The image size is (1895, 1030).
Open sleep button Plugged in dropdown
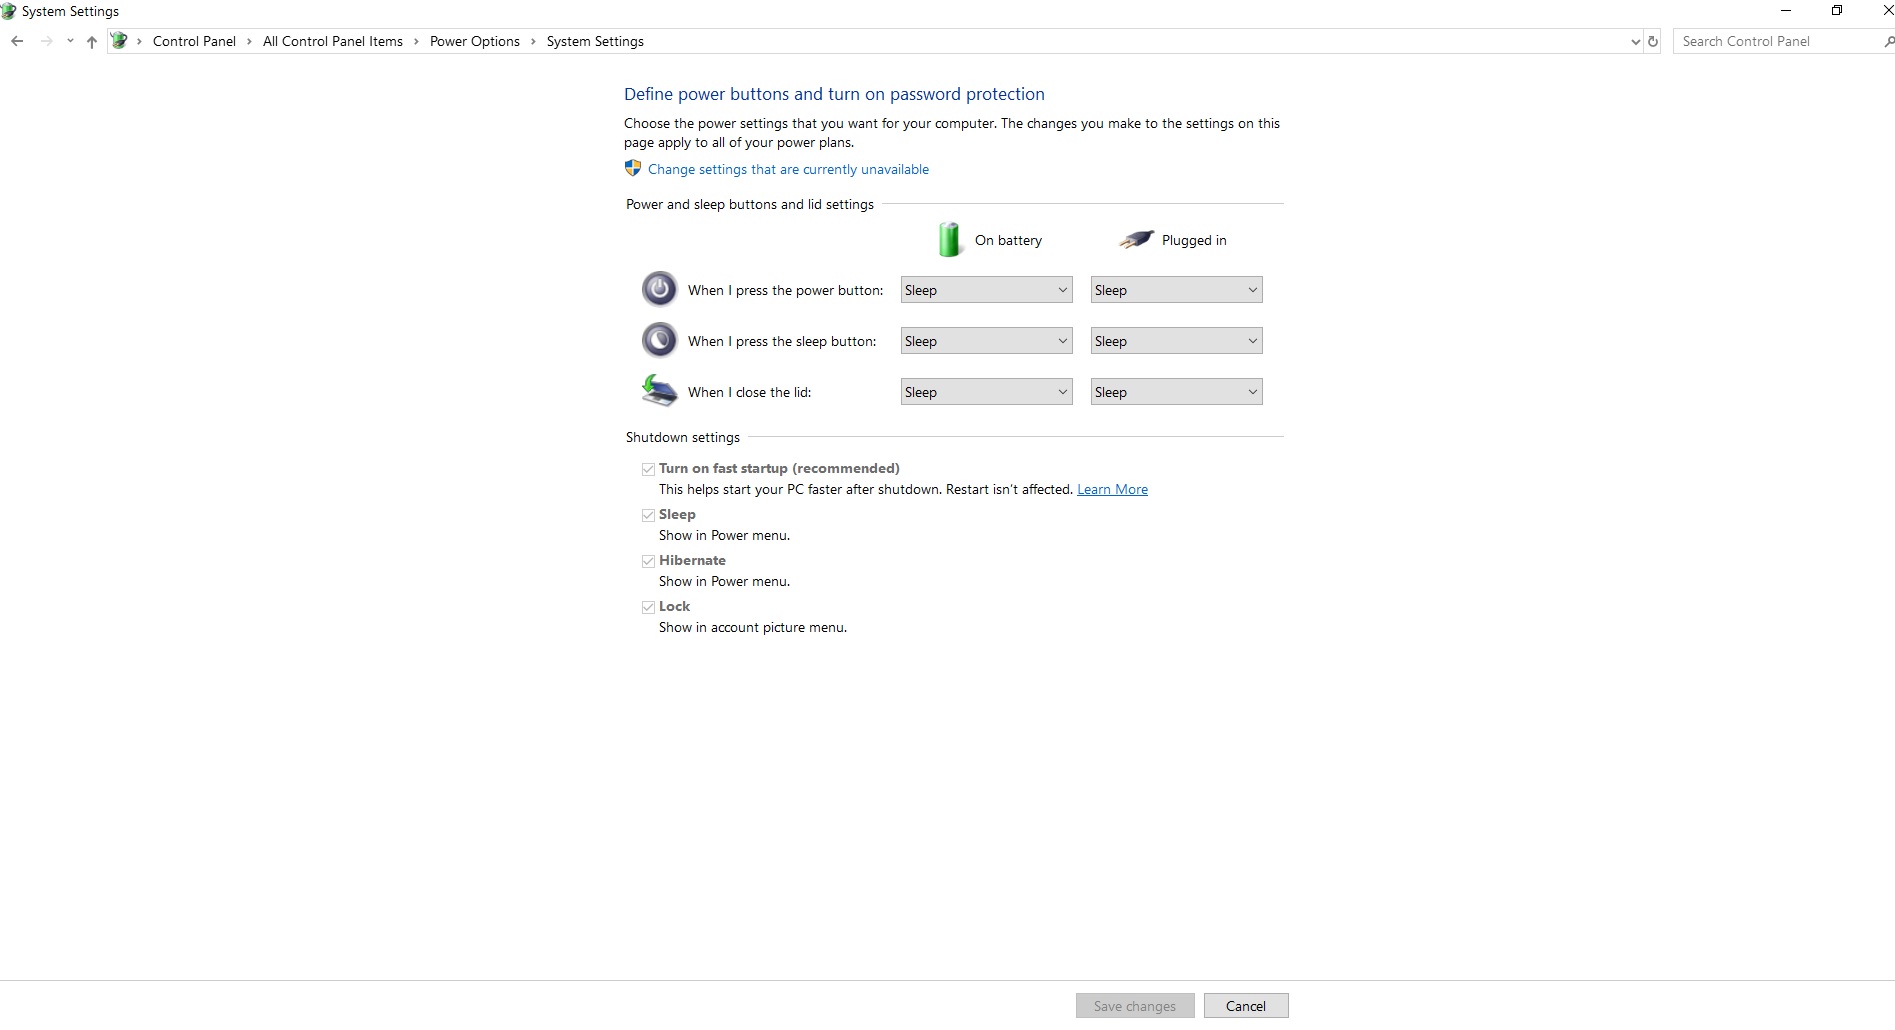pyautogui.click(x=1176, y=341)
